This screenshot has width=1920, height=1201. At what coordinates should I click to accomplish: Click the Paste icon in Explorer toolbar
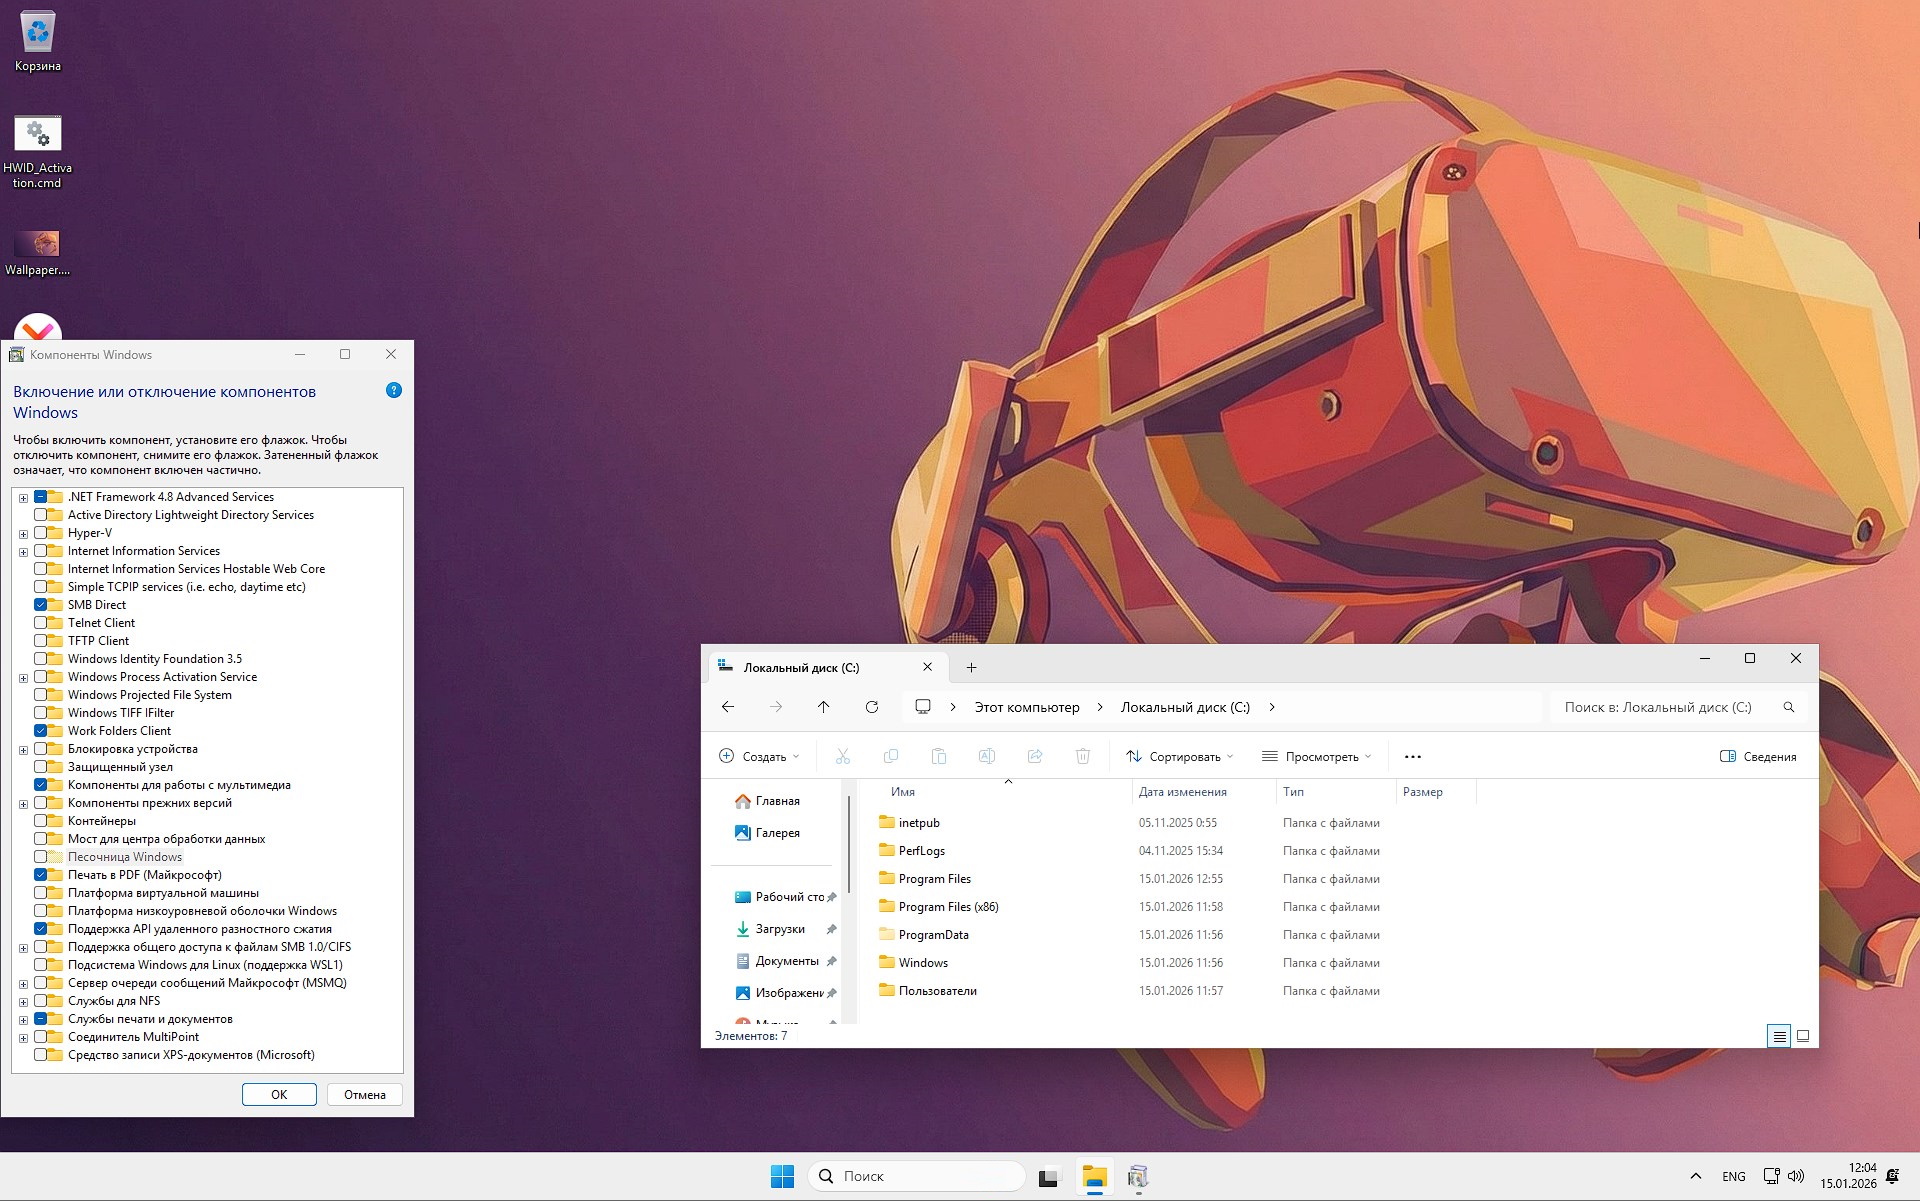pos(939,756)
